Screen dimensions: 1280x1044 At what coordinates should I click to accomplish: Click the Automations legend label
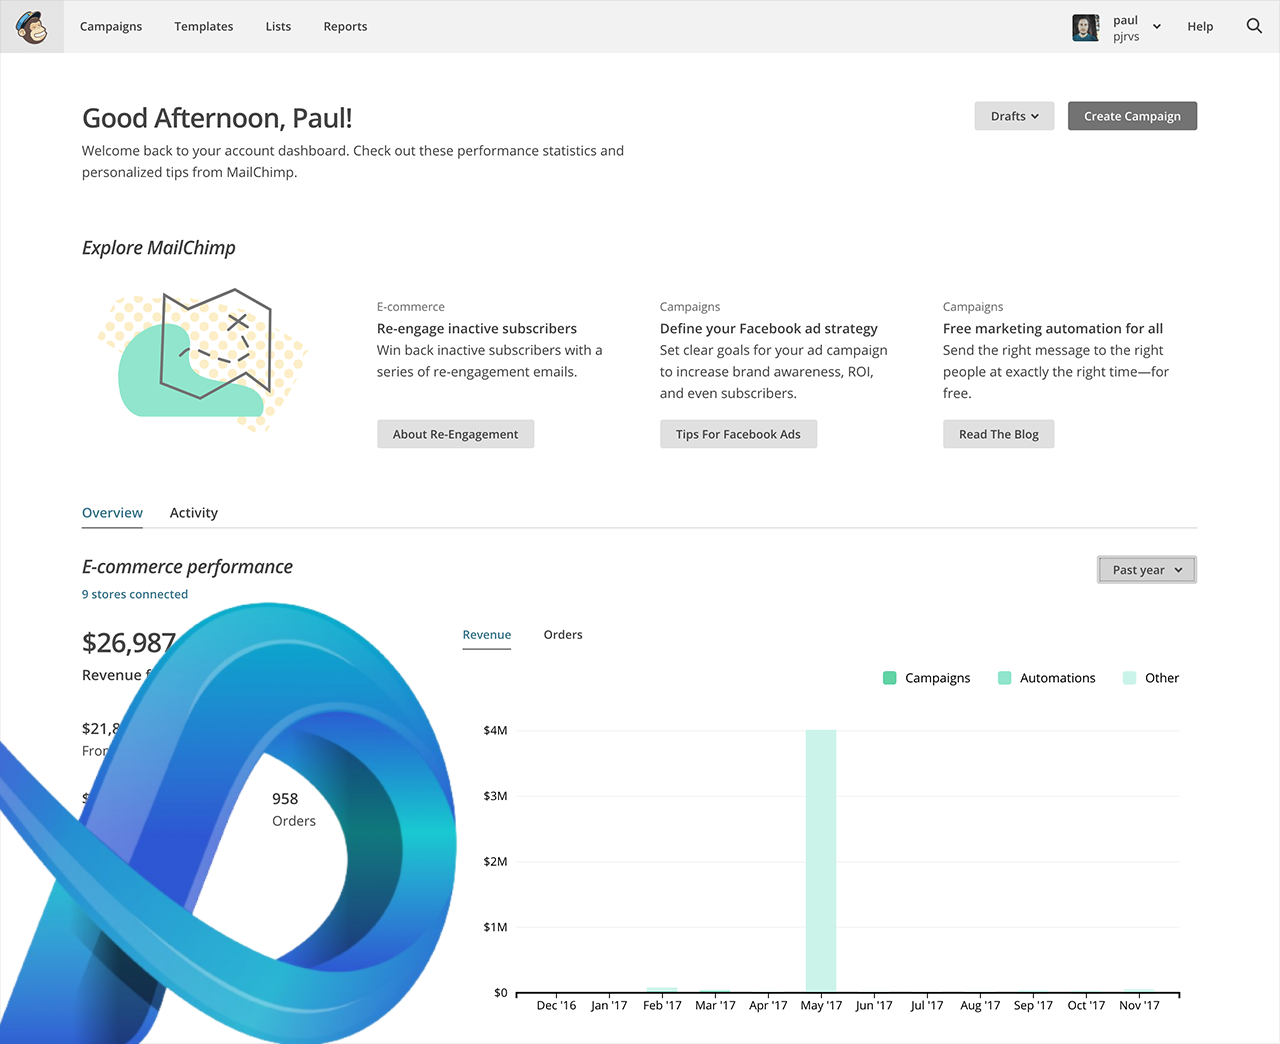(x=1058, y=678)
